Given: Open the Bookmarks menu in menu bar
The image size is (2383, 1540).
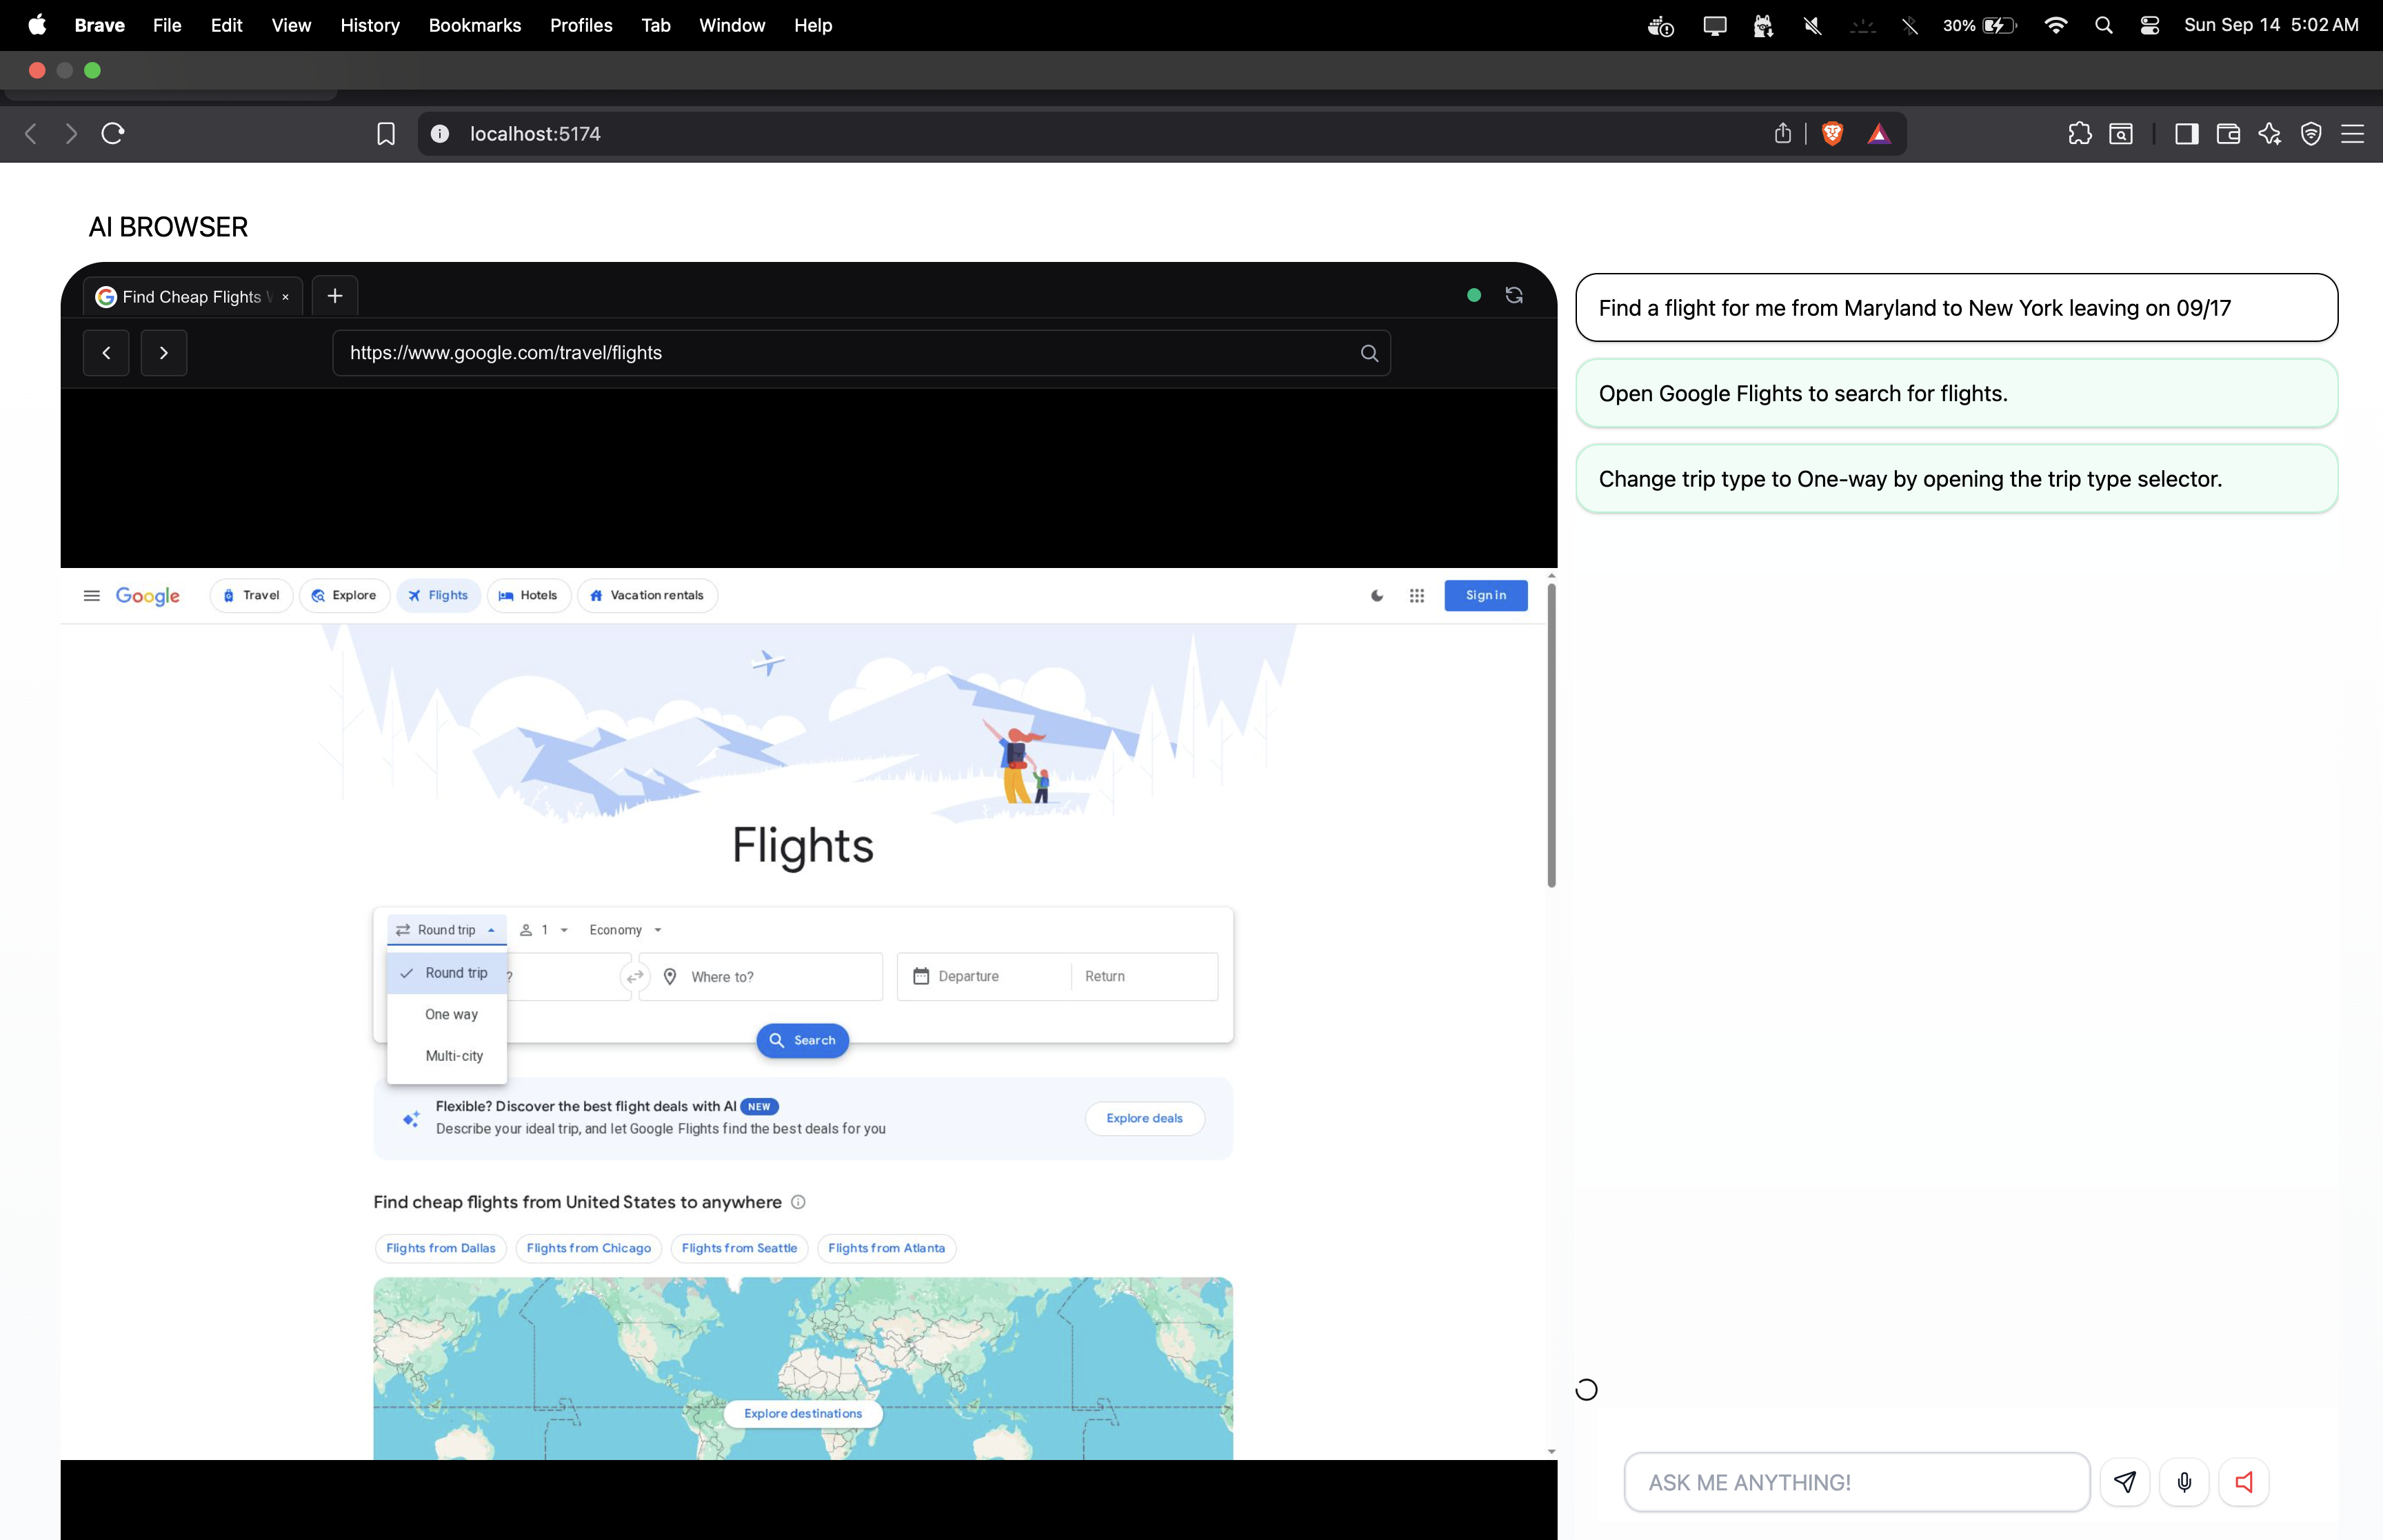Looking at the screenshot, I should coord(474,25).
